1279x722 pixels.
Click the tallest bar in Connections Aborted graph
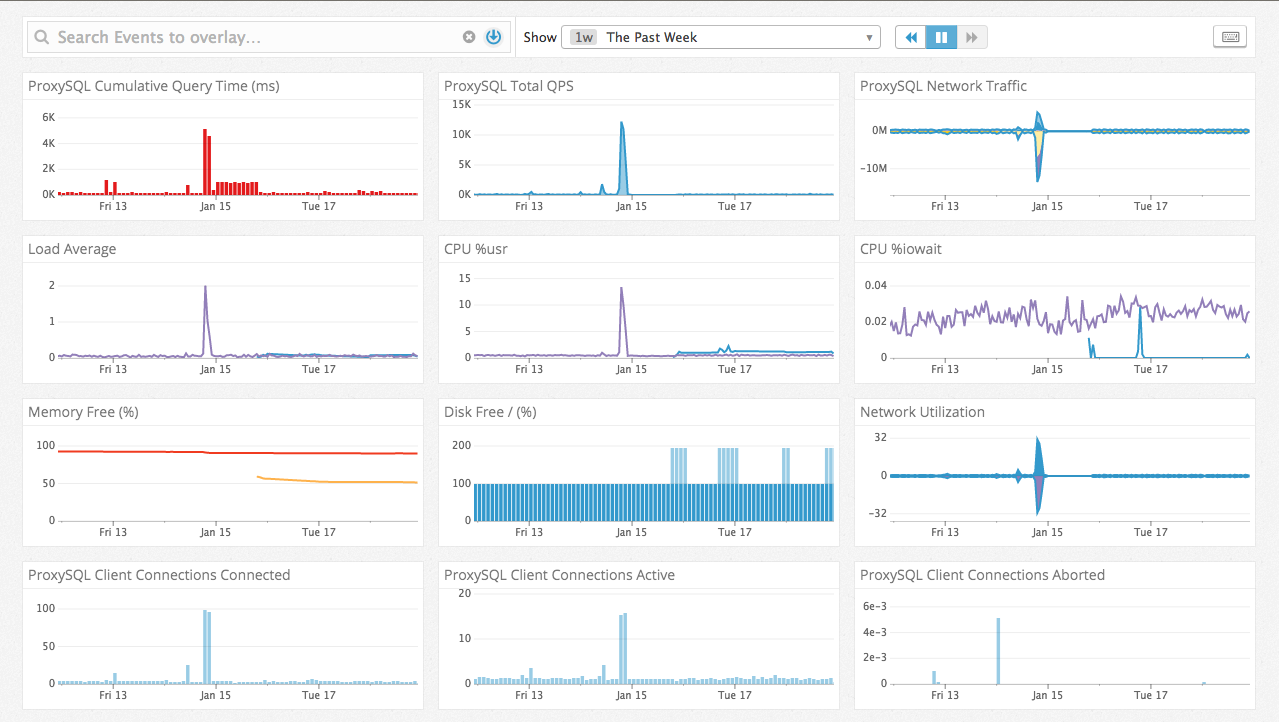[x=998, y=651]
